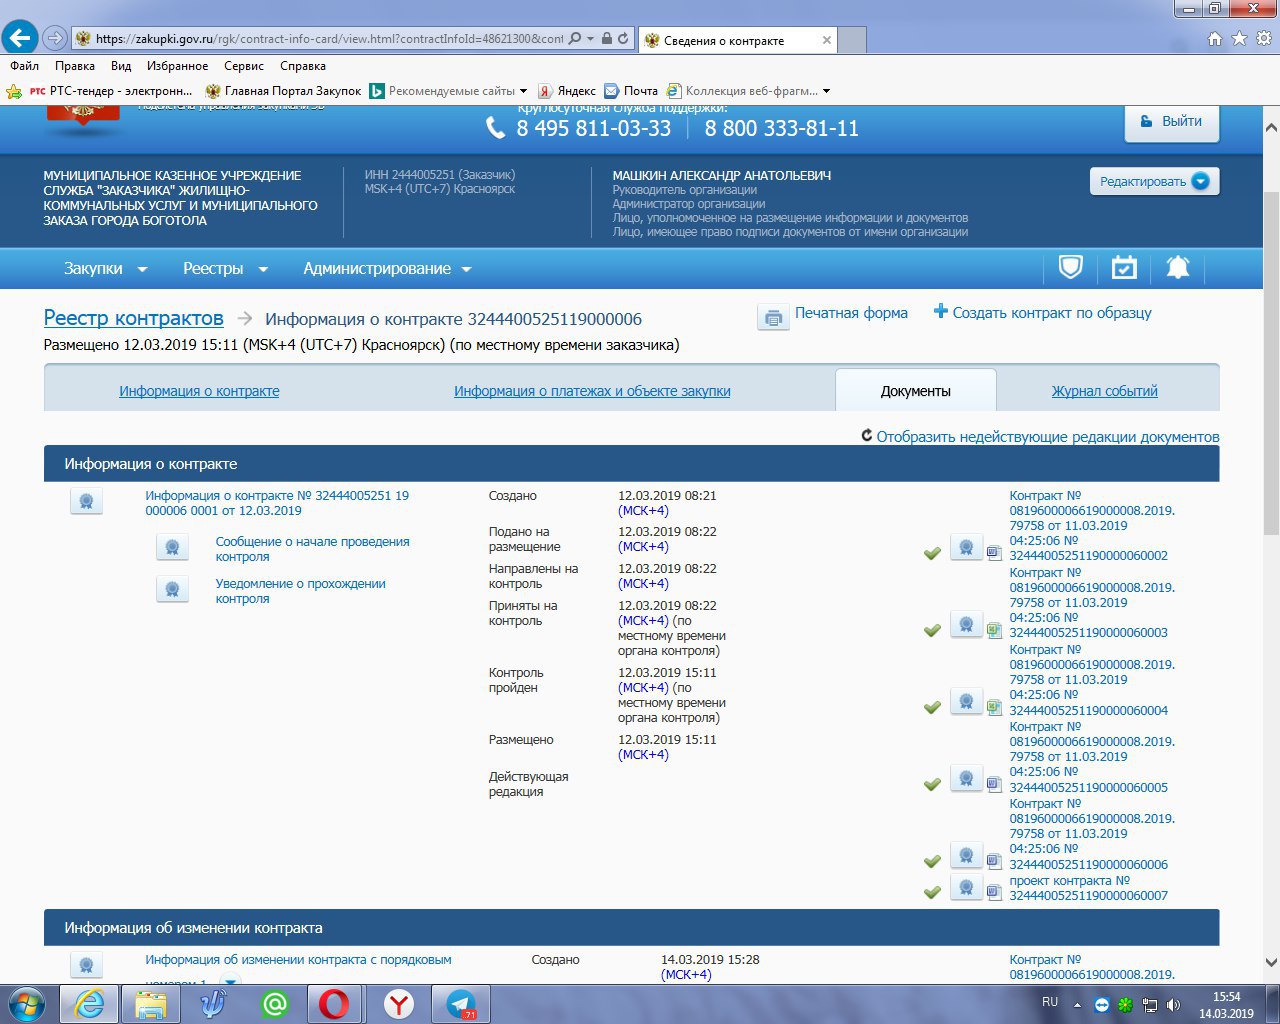Viewport: 1280px width, 1024px height.
Task: Switch to Информация о платежах и объекте закупки tab
Action: click(x=592, y=391)
